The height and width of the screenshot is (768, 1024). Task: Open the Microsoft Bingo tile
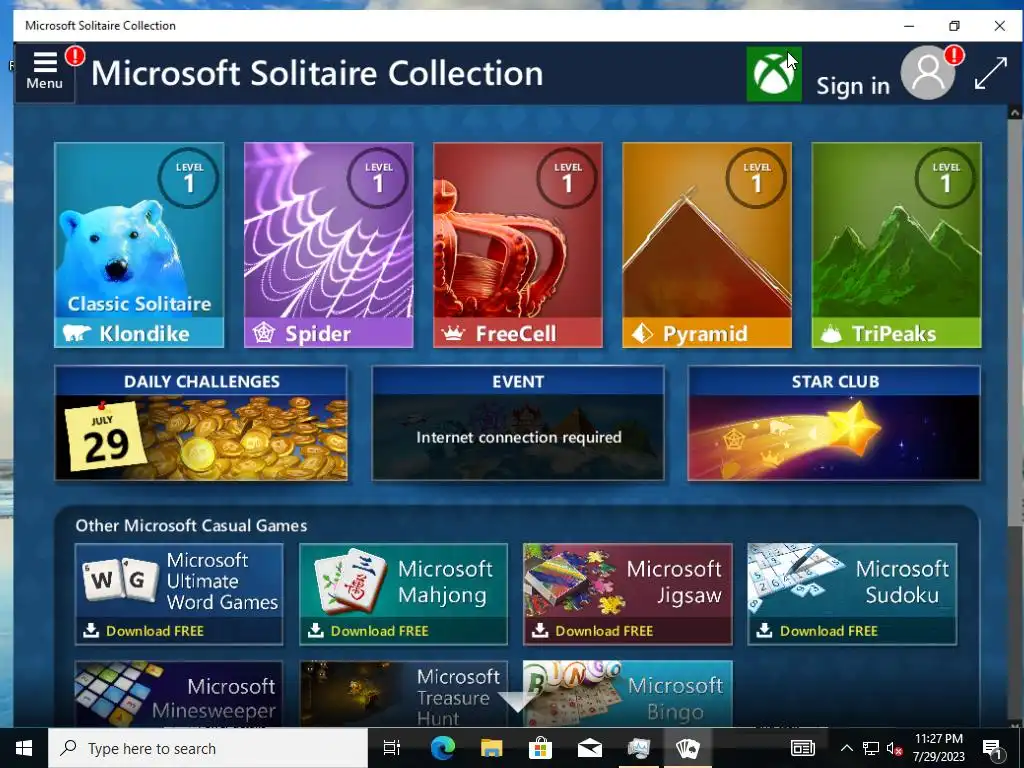(x=628, y=694)
